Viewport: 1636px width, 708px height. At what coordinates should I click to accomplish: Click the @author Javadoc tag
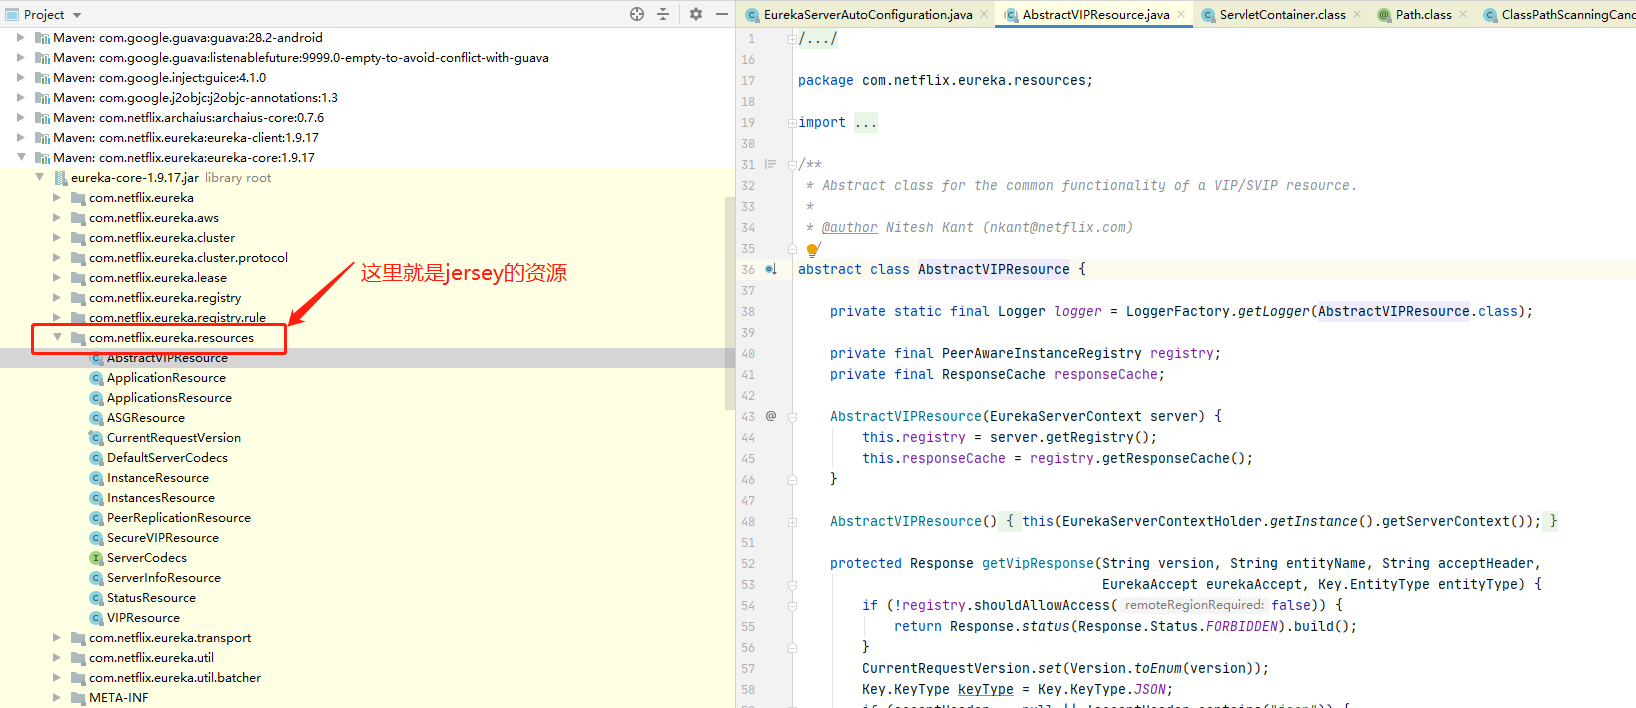(849, 227)
